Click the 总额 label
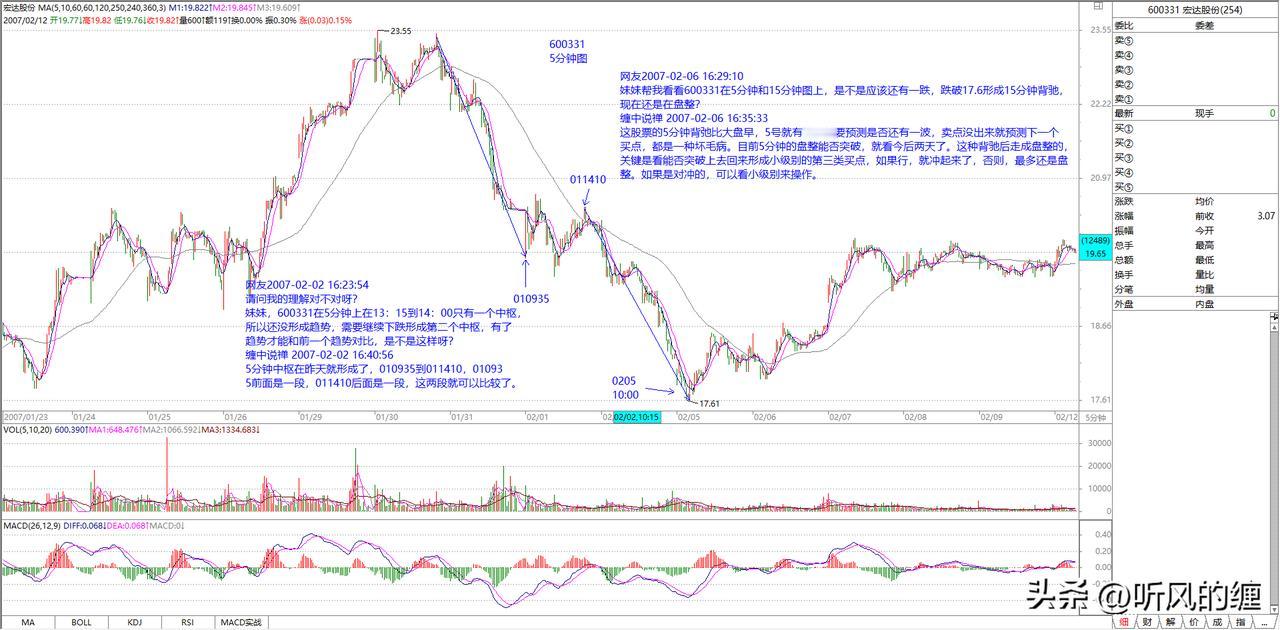 (x=1124, y=259)
